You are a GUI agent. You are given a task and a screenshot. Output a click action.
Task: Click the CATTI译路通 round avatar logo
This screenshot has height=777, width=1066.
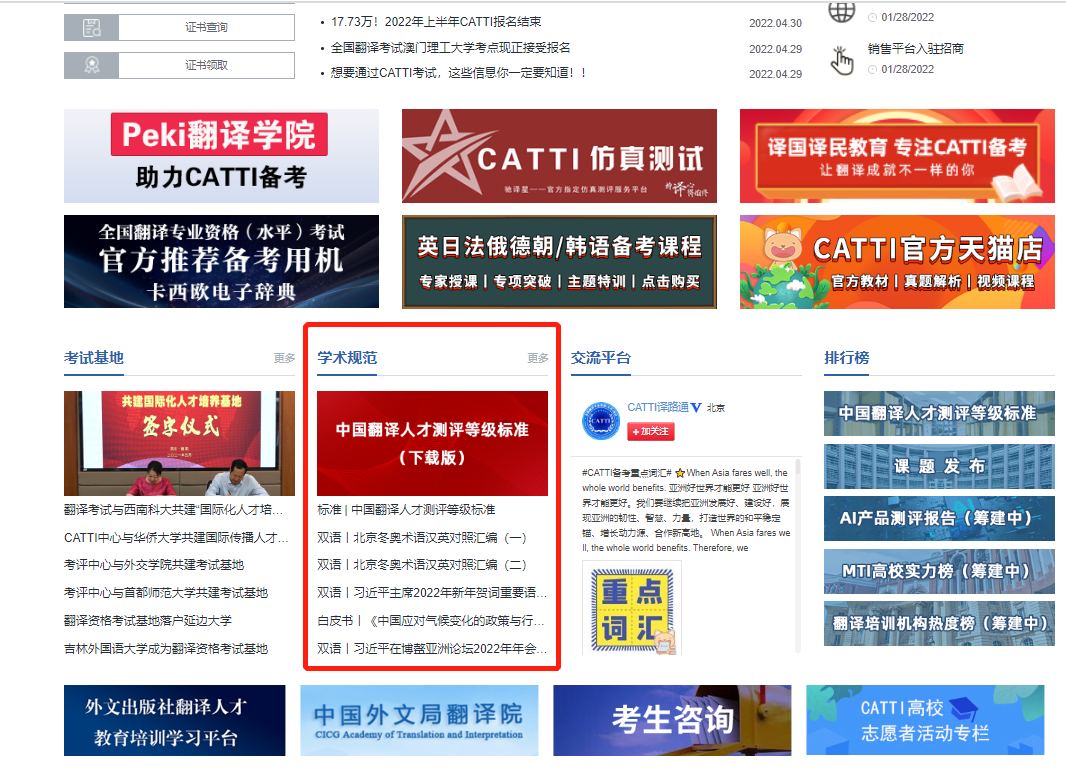[601, 421]
